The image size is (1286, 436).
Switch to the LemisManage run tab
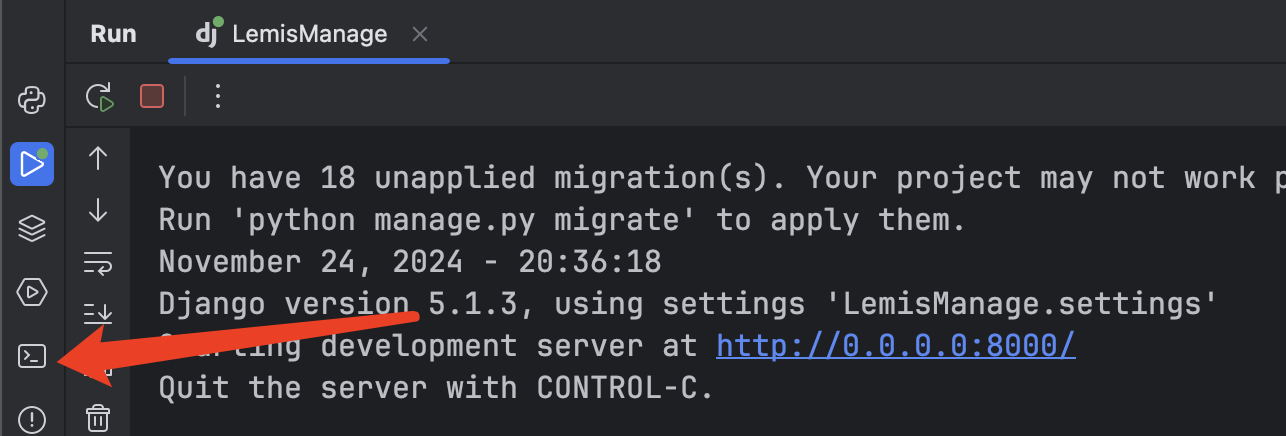tap(291, 34)
